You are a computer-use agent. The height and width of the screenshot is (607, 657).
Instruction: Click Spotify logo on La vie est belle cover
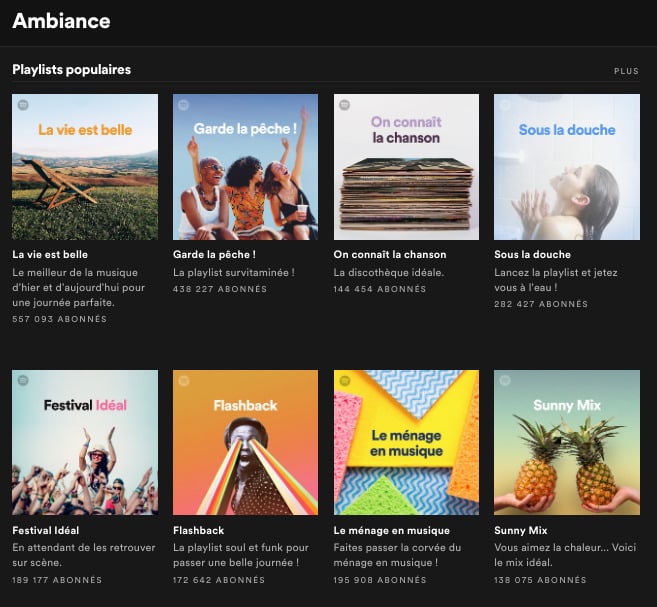tap(23, 105)
